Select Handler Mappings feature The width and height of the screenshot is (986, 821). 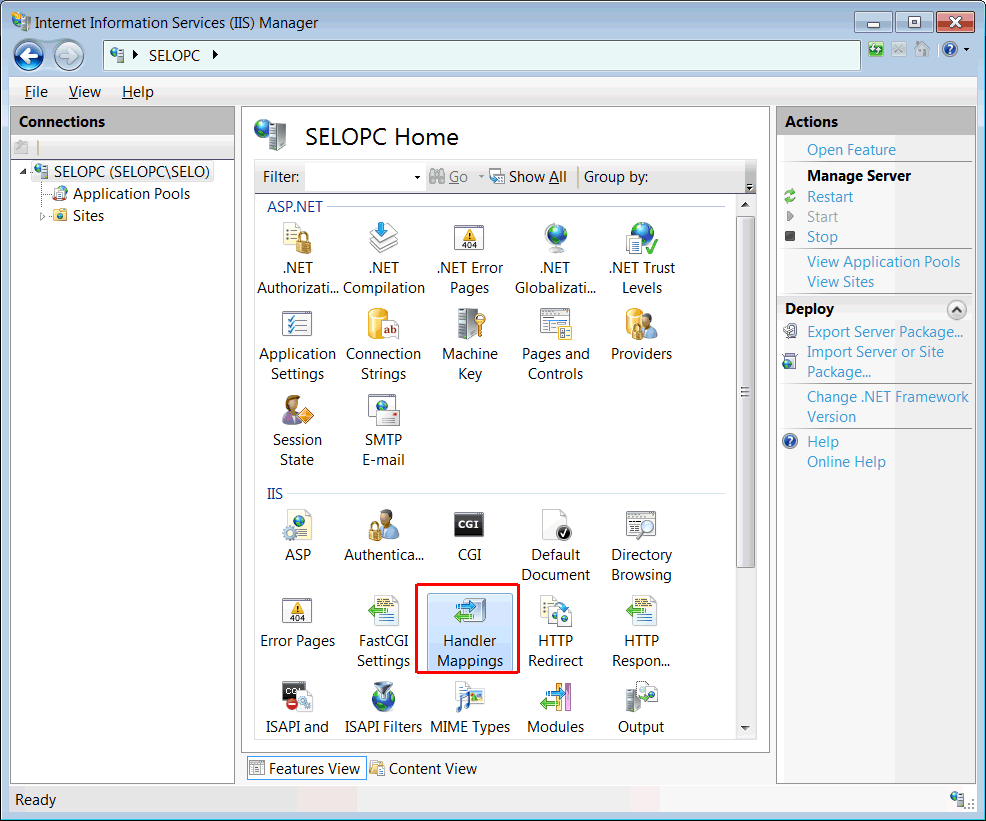pyautogui.click(x=470, y=632)
